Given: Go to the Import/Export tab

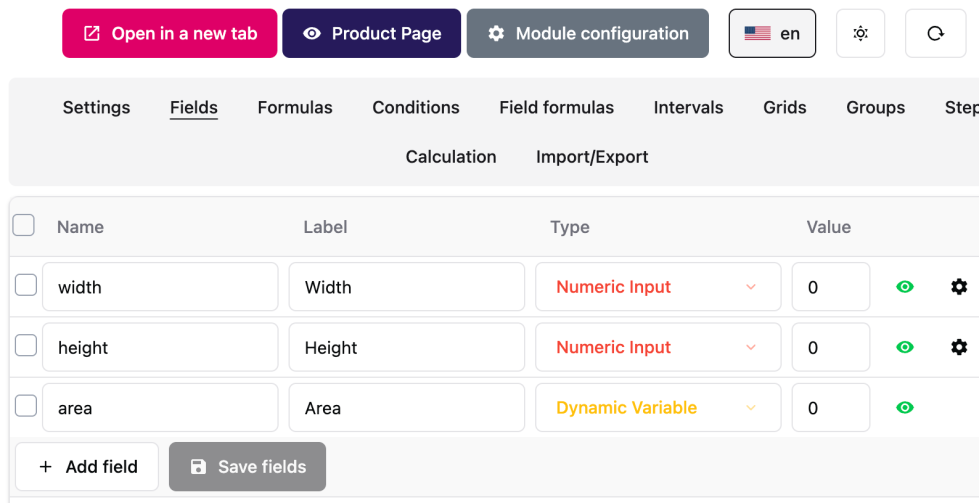Looking at the screenshot, I should [x=592, y=157].
